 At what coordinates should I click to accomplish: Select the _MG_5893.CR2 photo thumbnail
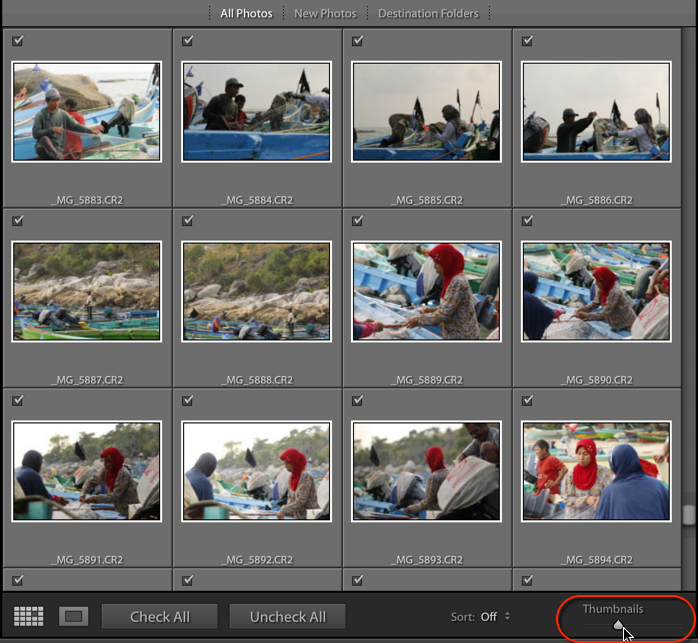pos(426,472)
